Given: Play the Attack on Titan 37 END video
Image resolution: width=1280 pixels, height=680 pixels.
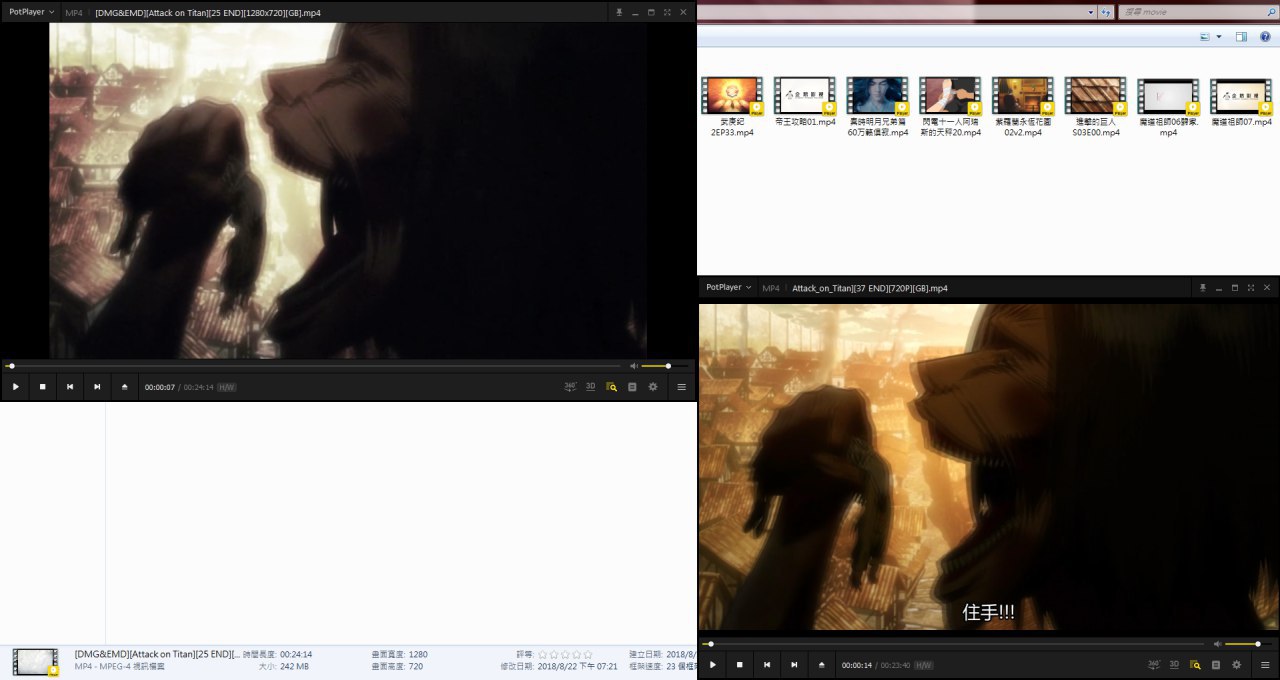Looking at the screenshot, I should 713,664.
